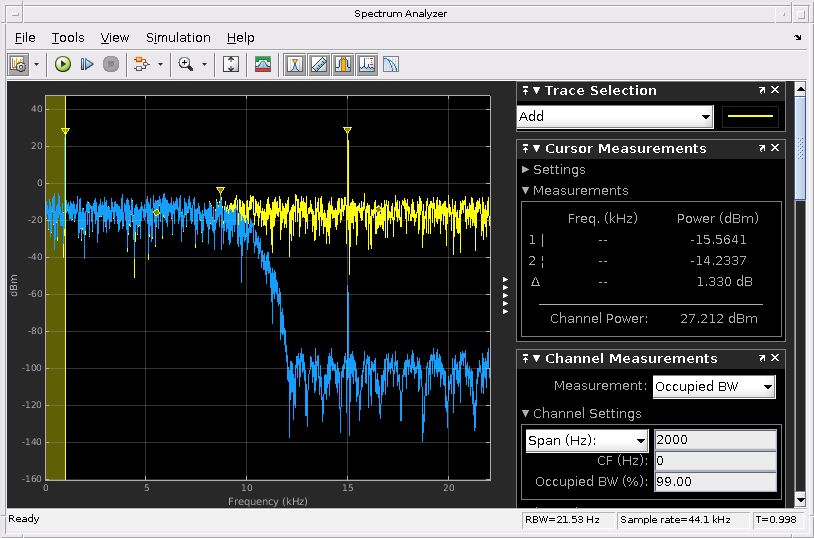Click the Stop simulation button
814x538 pixels.
pyautogui.click(x=111, y=64)
